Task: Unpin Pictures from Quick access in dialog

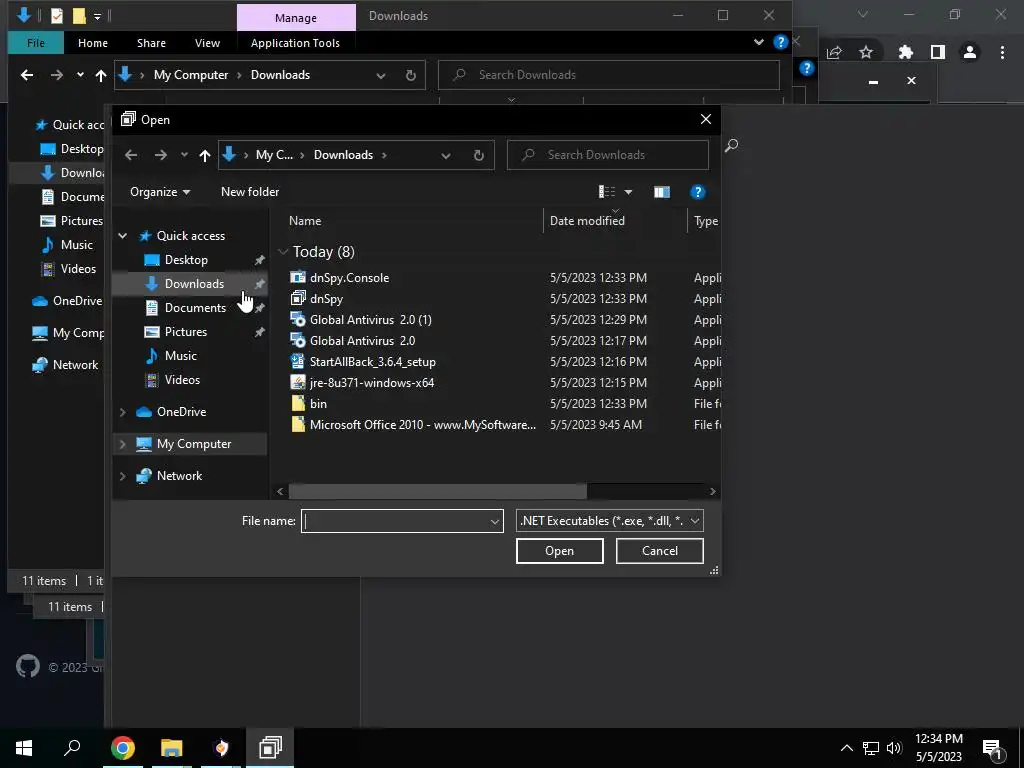Action: [259, 332]
